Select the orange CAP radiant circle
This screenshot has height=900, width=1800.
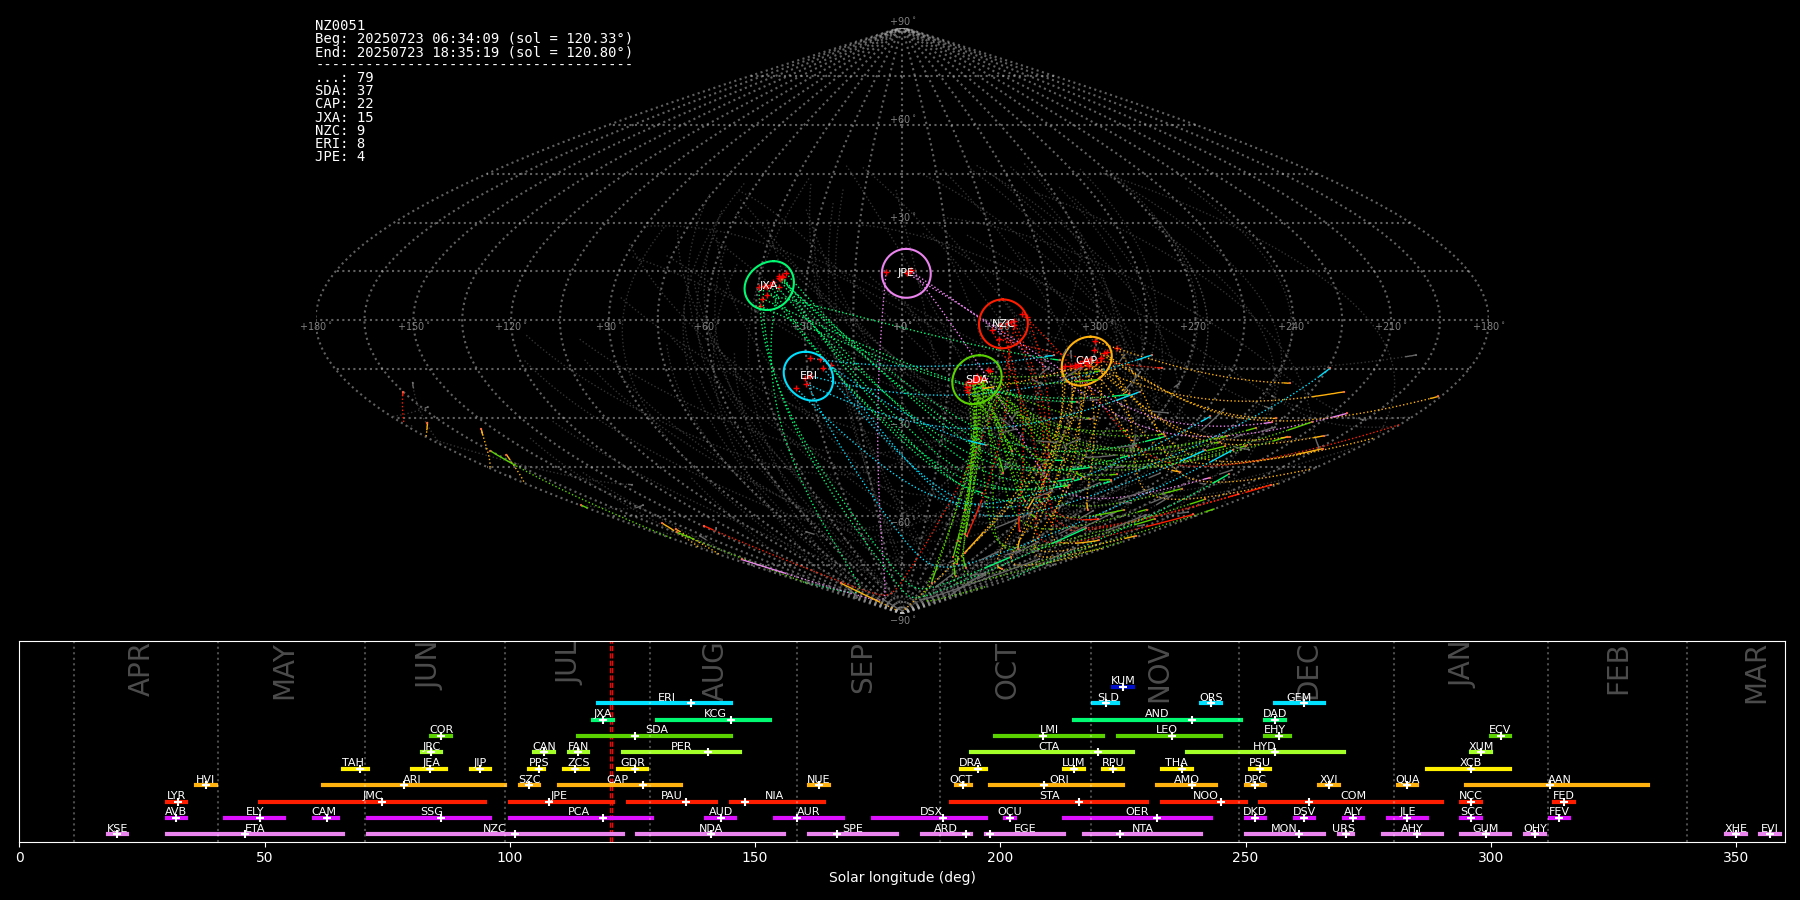[1086, 361]
